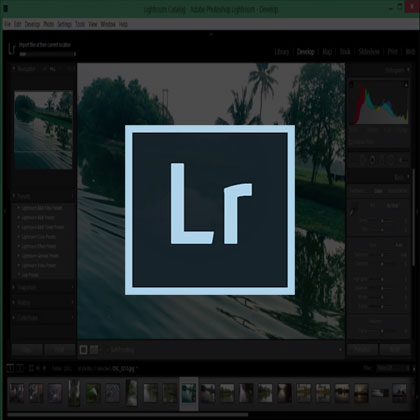Select the Crop Overlay tool in tool strip

(354, 160)
